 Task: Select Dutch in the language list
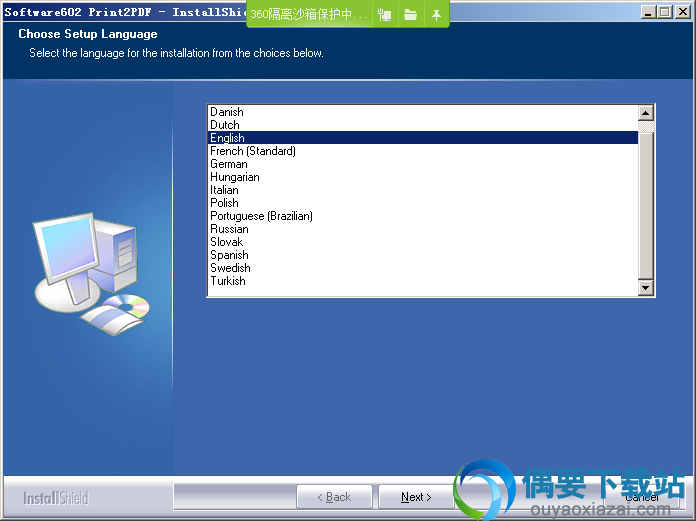423,125
